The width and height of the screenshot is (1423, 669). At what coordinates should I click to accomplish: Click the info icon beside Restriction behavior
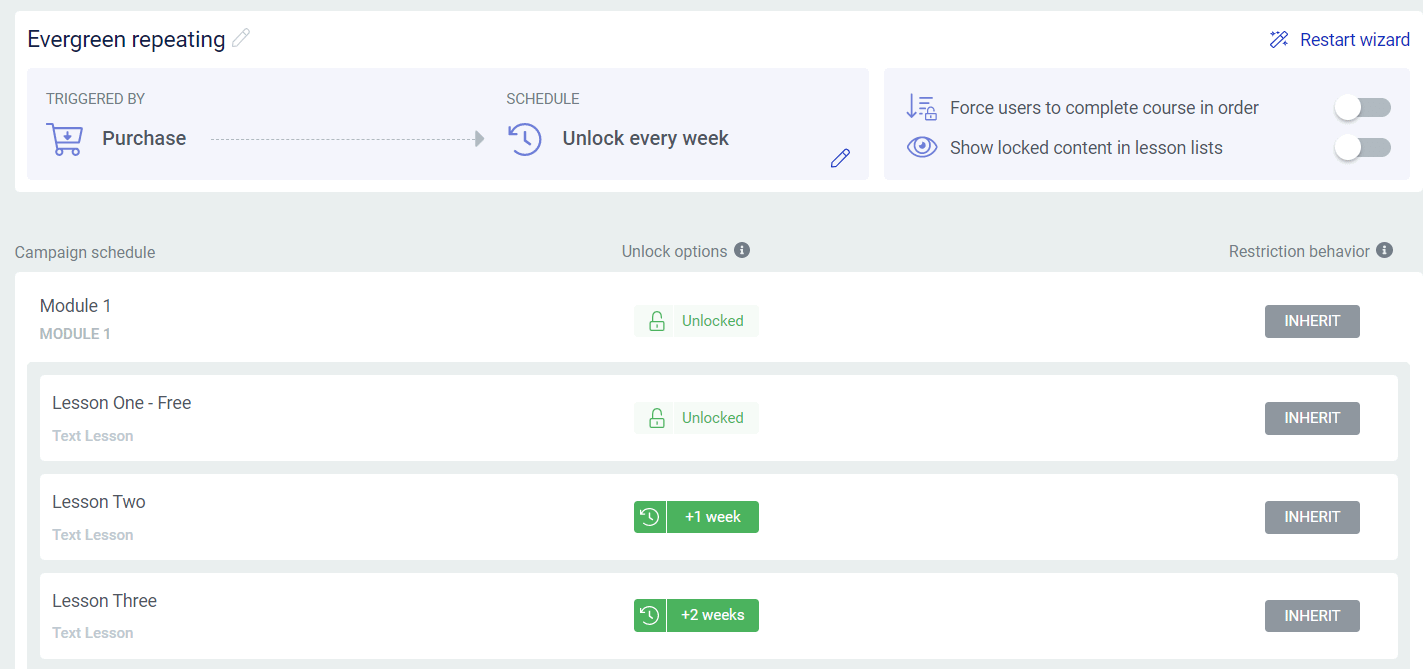click(x=1384, y=250)
